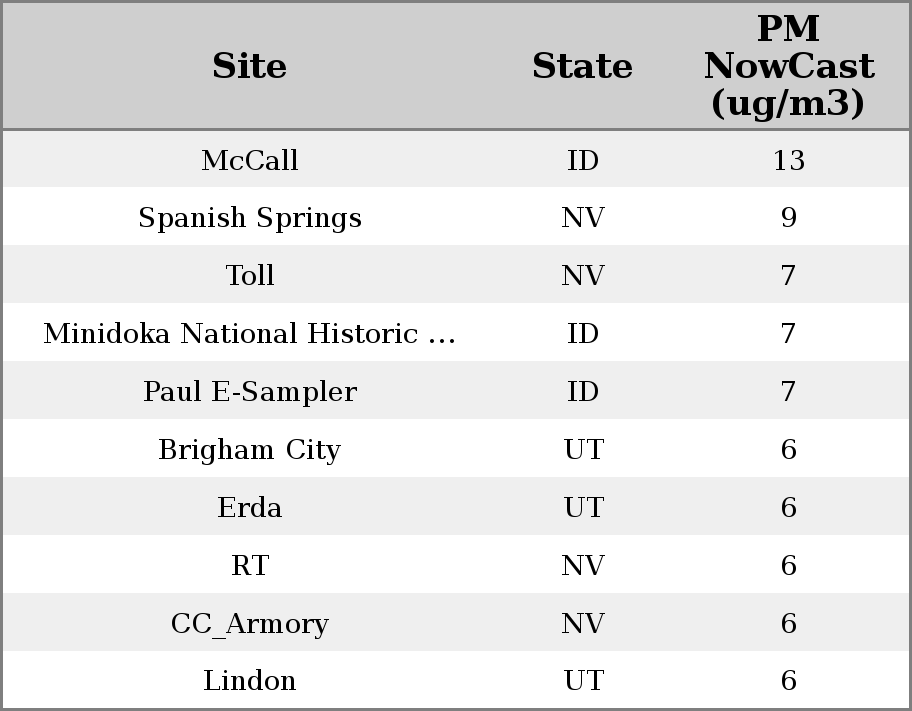Select the Paul E-Sampler site cell
This screenshot has height=711, width=912.
point(250,392)
